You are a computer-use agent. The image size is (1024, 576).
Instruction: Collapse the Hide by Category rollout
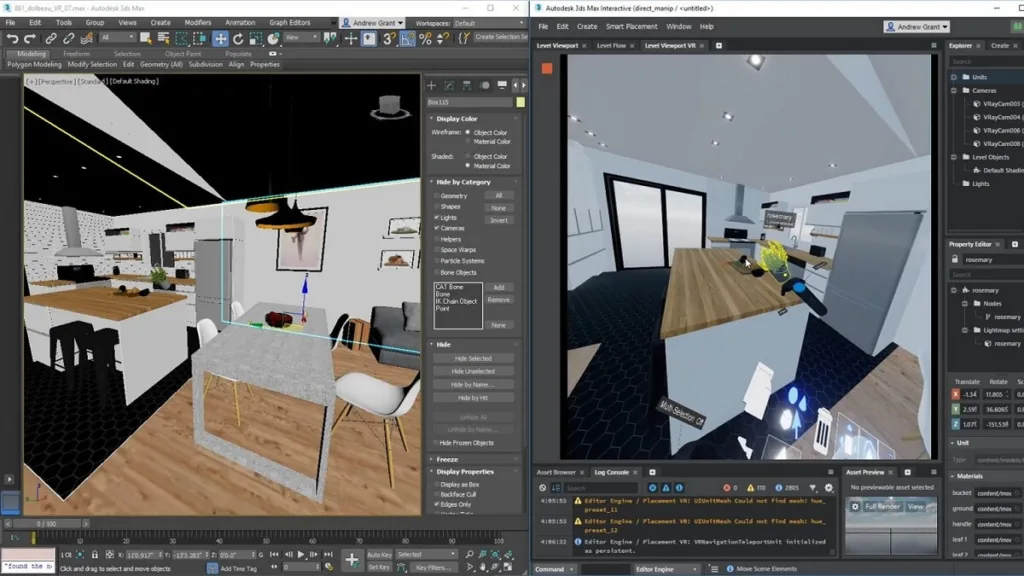click(463, 182)
